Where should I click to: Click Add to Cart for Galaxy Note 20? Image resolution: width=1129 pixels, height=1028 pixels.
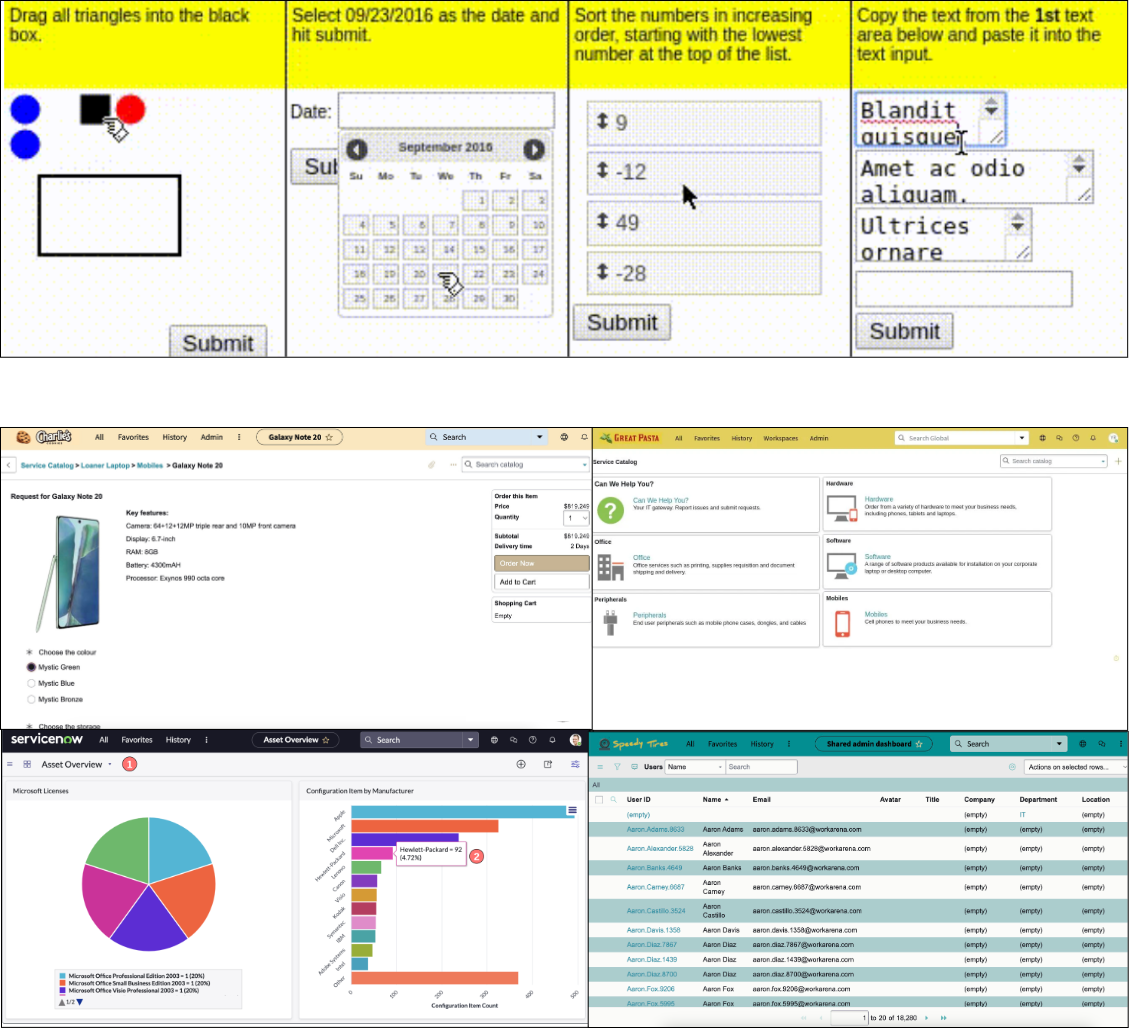[541, 582]
